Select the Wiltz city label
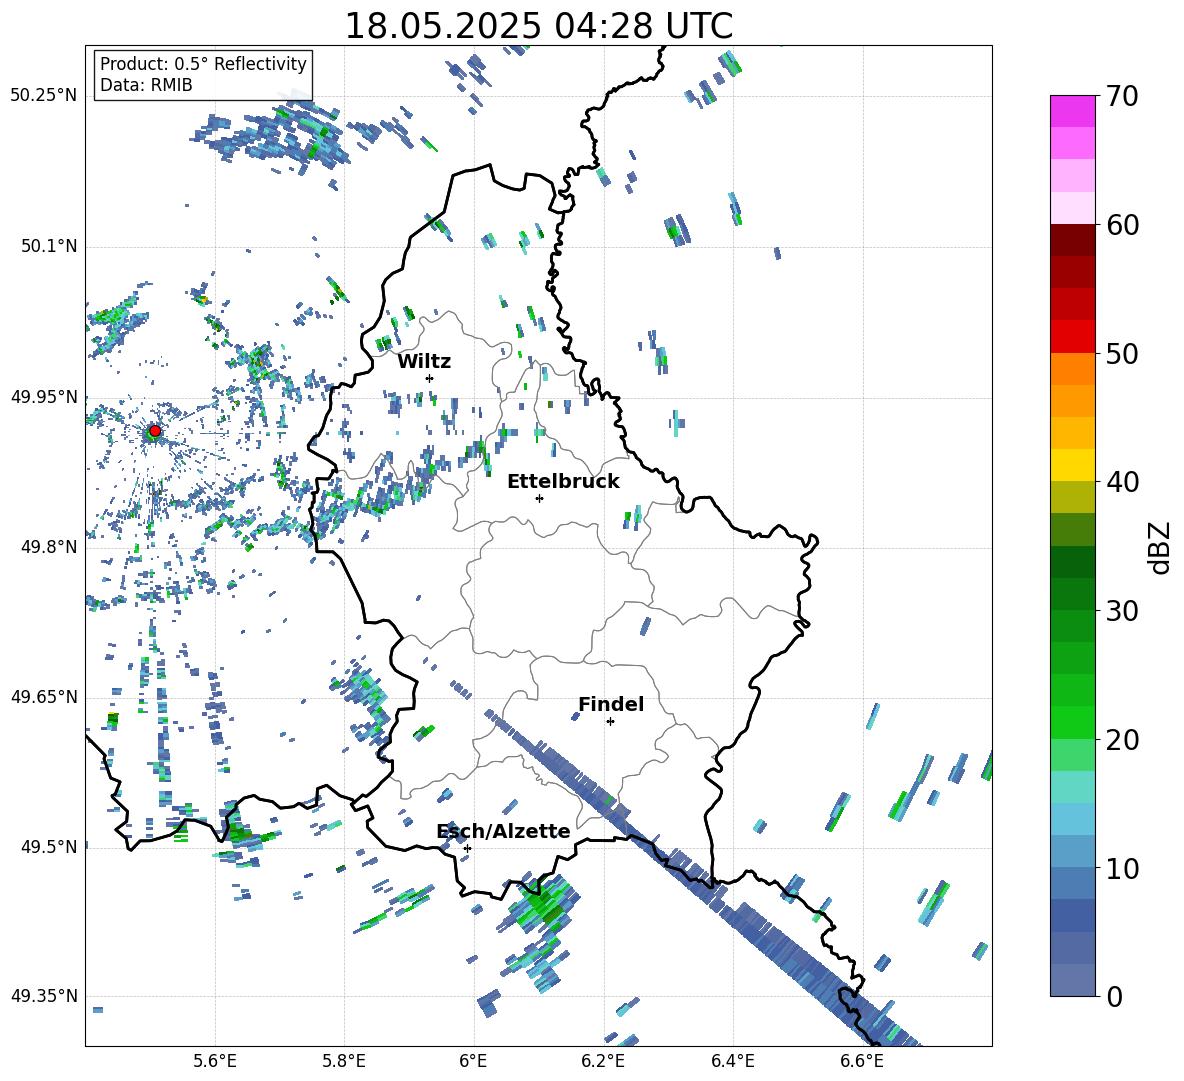The height and width of the screenshot is (1081, 1184). 424,362
